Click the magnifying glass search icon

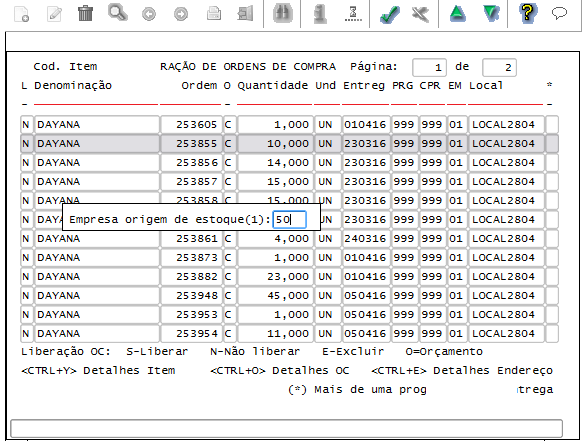[117, 13]
